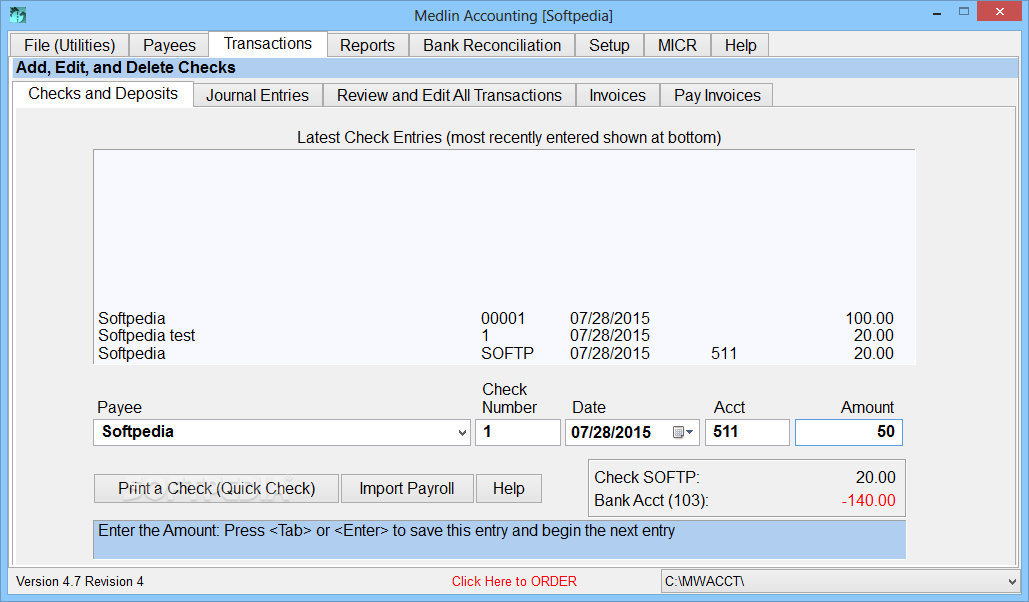Close the Medlin Accounting window
This screenshot has width=1029, height=602.
coord(999,11)
